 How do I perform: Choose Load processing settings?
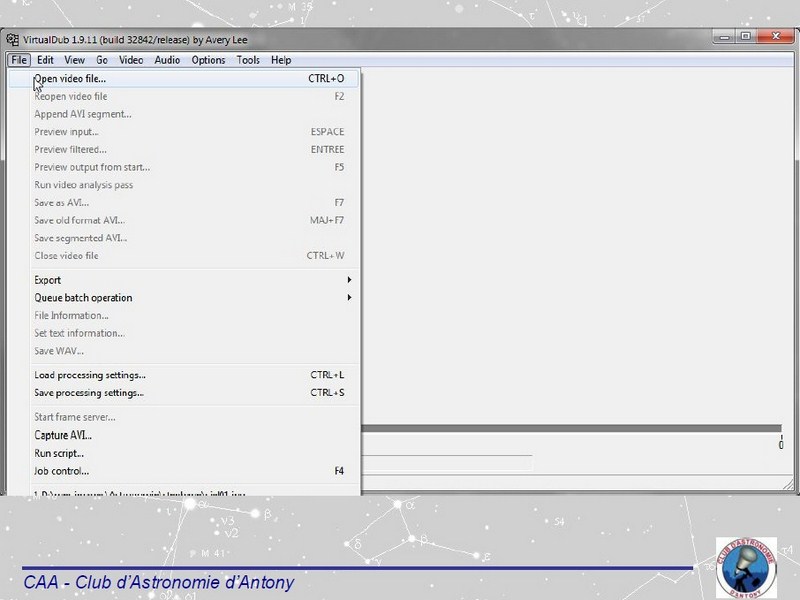pos(90,375)
